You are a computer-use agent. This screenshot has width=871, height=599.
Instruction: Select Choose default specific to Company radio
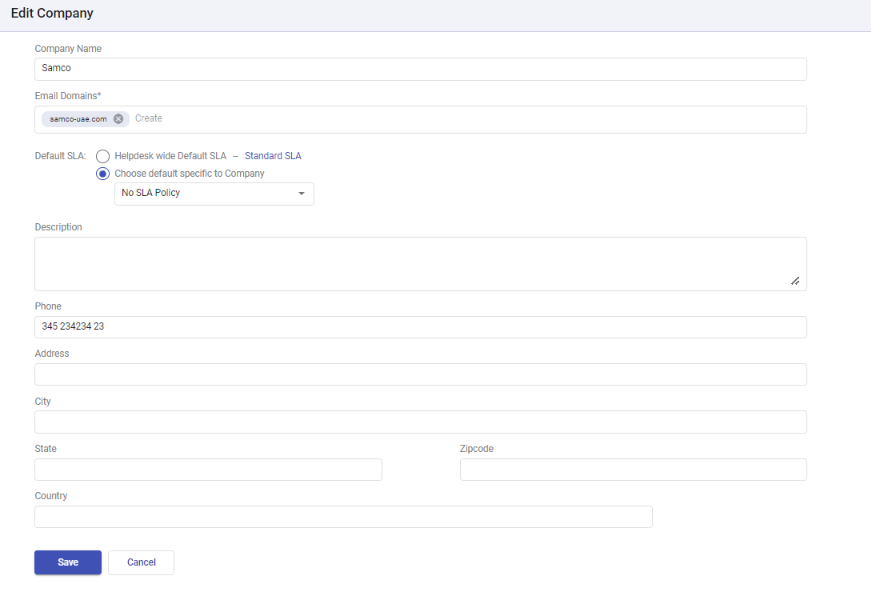pyautogui.click(x=103, y=174)
